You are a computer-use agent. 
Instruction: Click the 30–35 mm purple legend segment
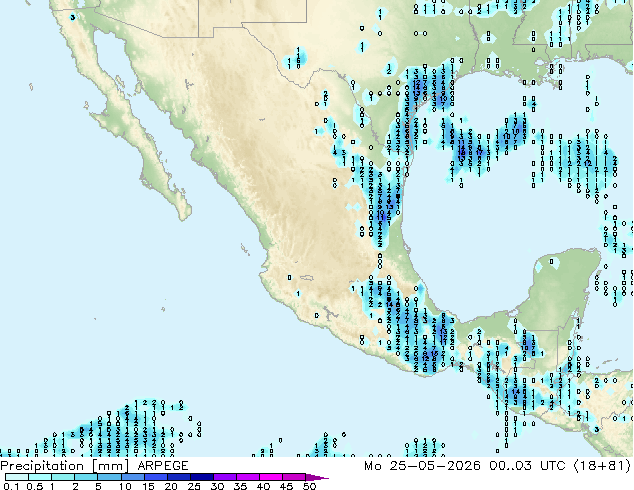pyautogui.click(x=225, y=477)
